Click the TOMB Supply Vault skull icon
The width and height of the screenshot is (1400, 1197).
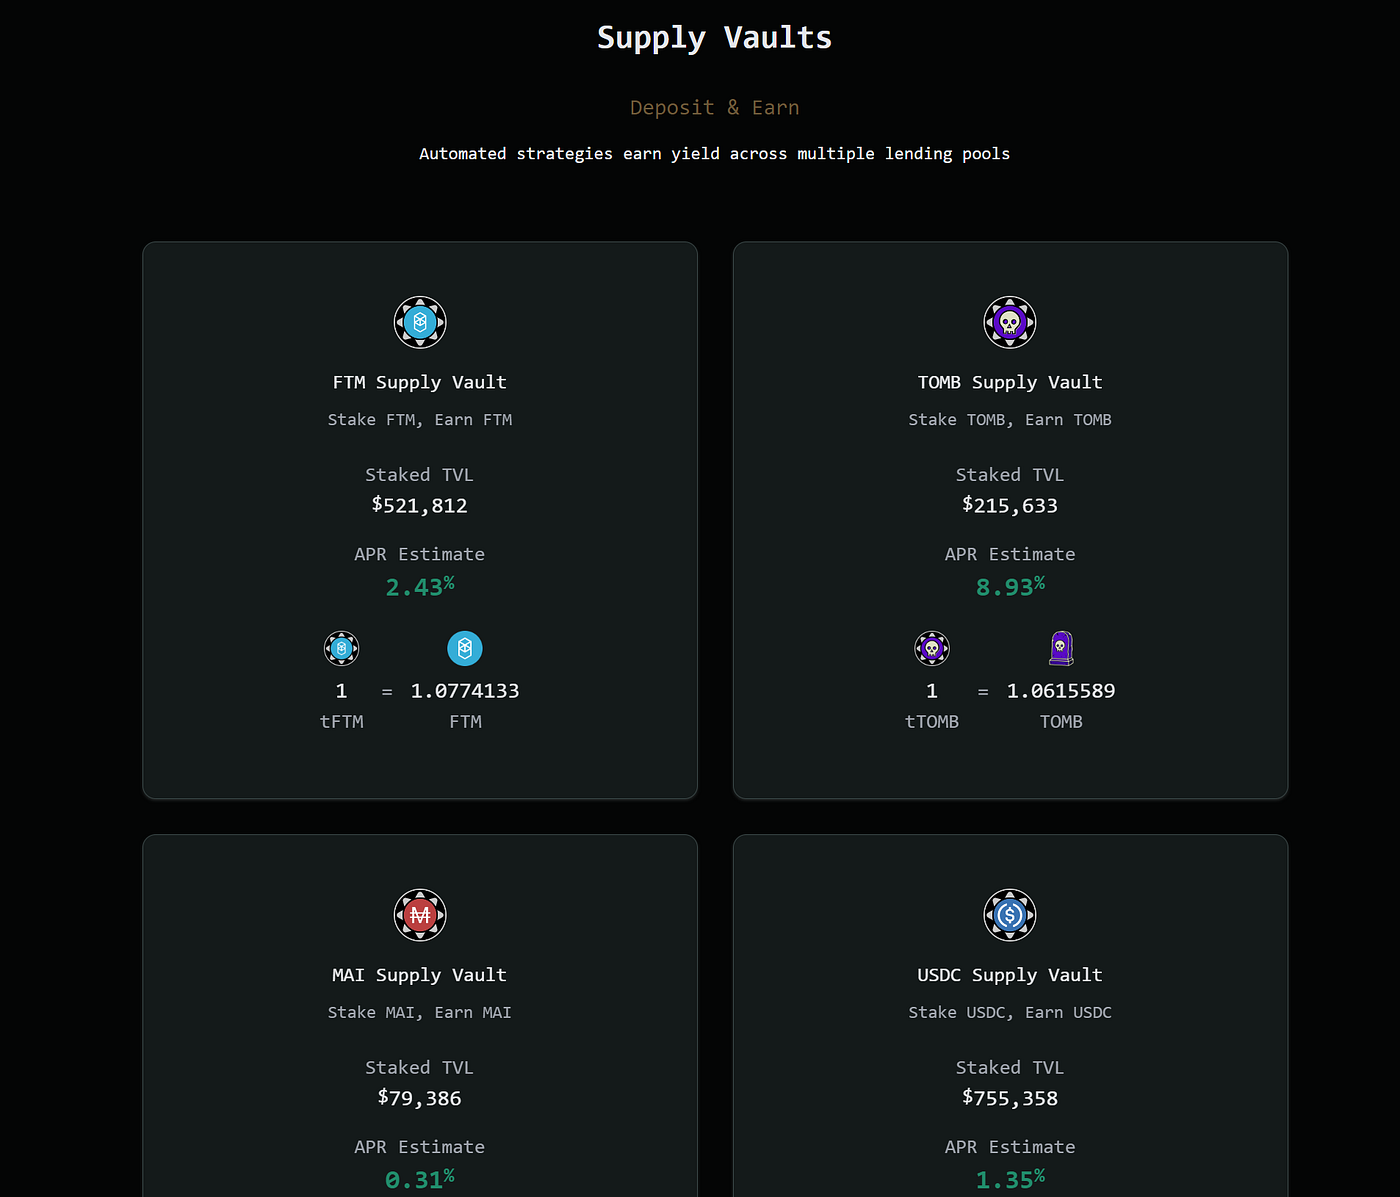[1010, 322]
